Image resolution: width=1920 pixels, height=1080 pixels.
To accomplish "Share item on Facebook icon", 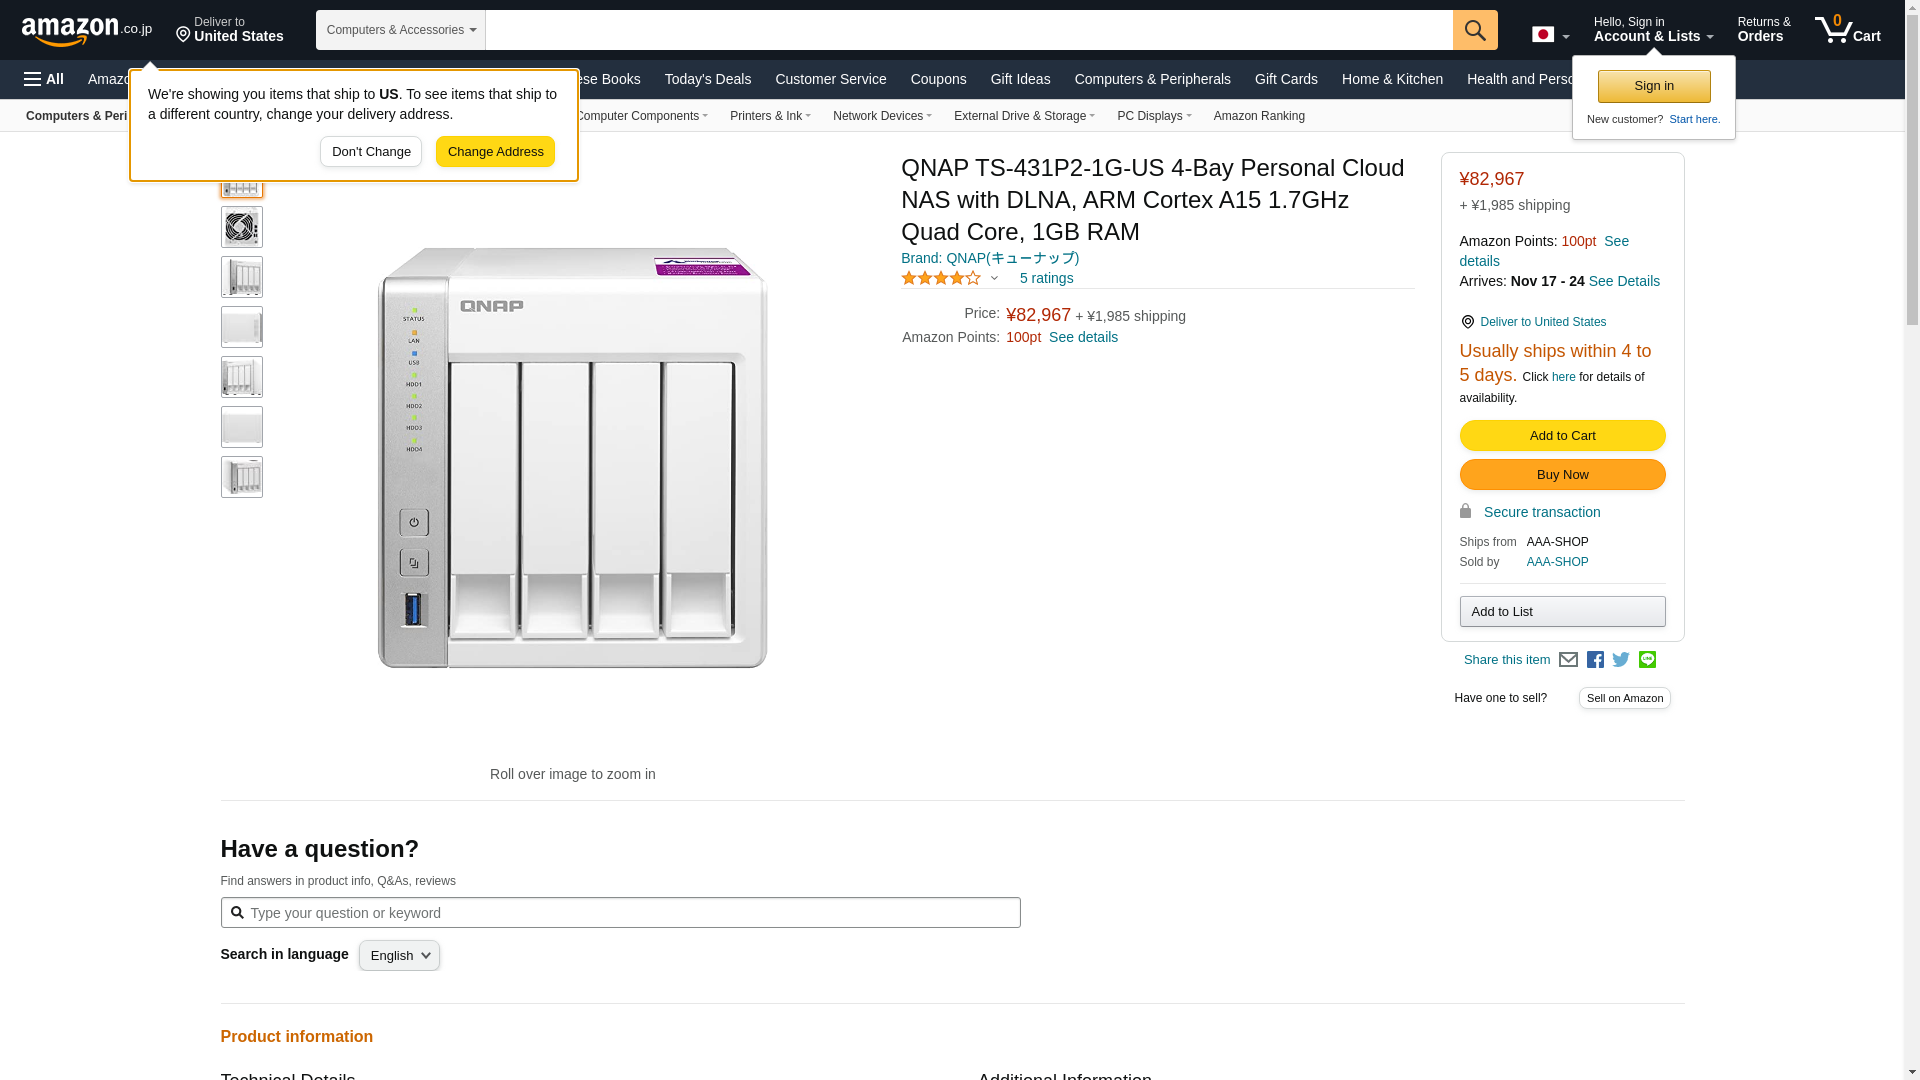I will point(1595,660).
